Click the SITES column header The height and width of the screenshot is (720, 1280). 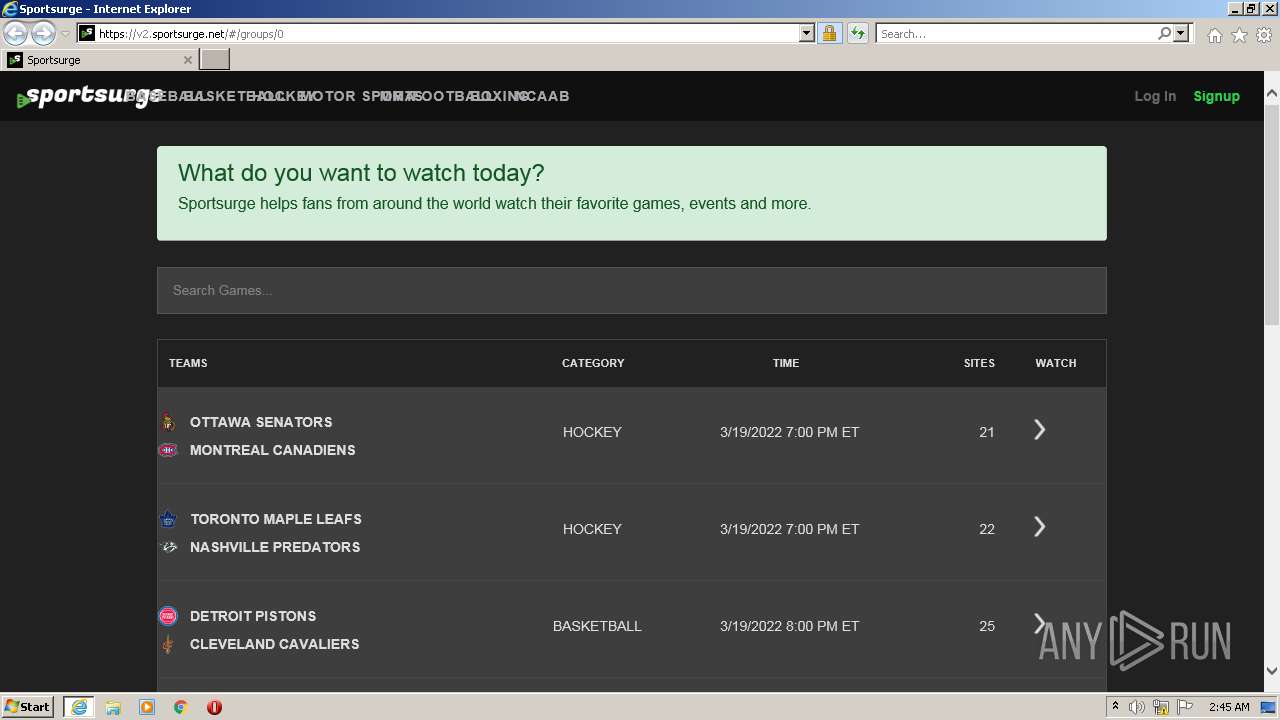pos(979,363)
